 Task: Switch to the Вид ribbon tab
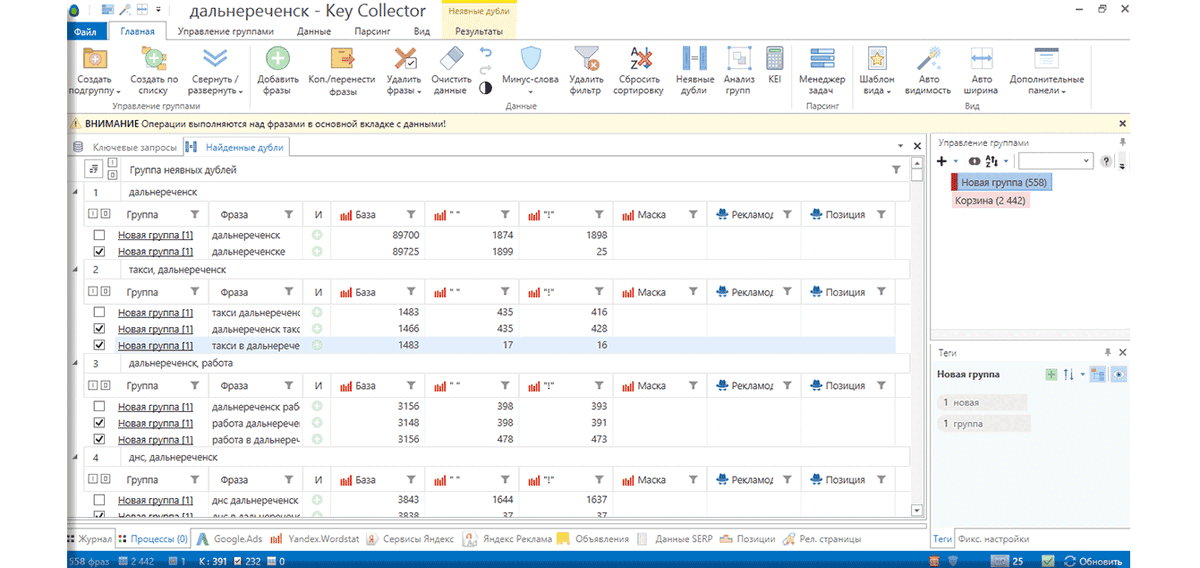pyautogui.click(x=422, y=31)
